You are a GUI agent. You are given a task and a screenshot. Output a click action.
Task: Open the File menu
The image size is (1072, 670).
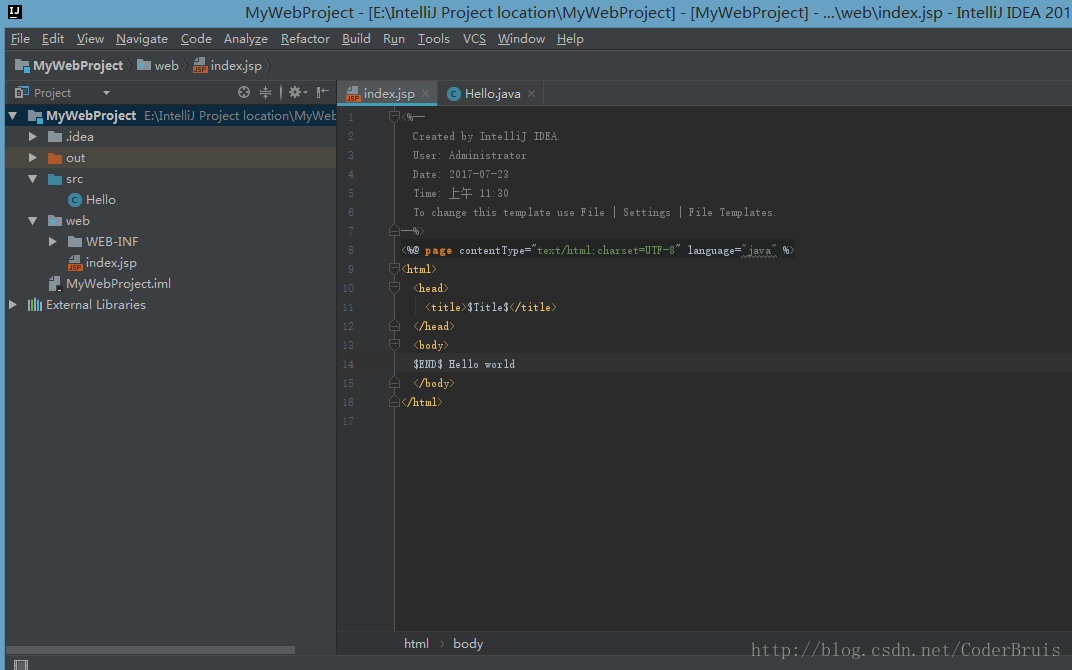click(20, 39)
